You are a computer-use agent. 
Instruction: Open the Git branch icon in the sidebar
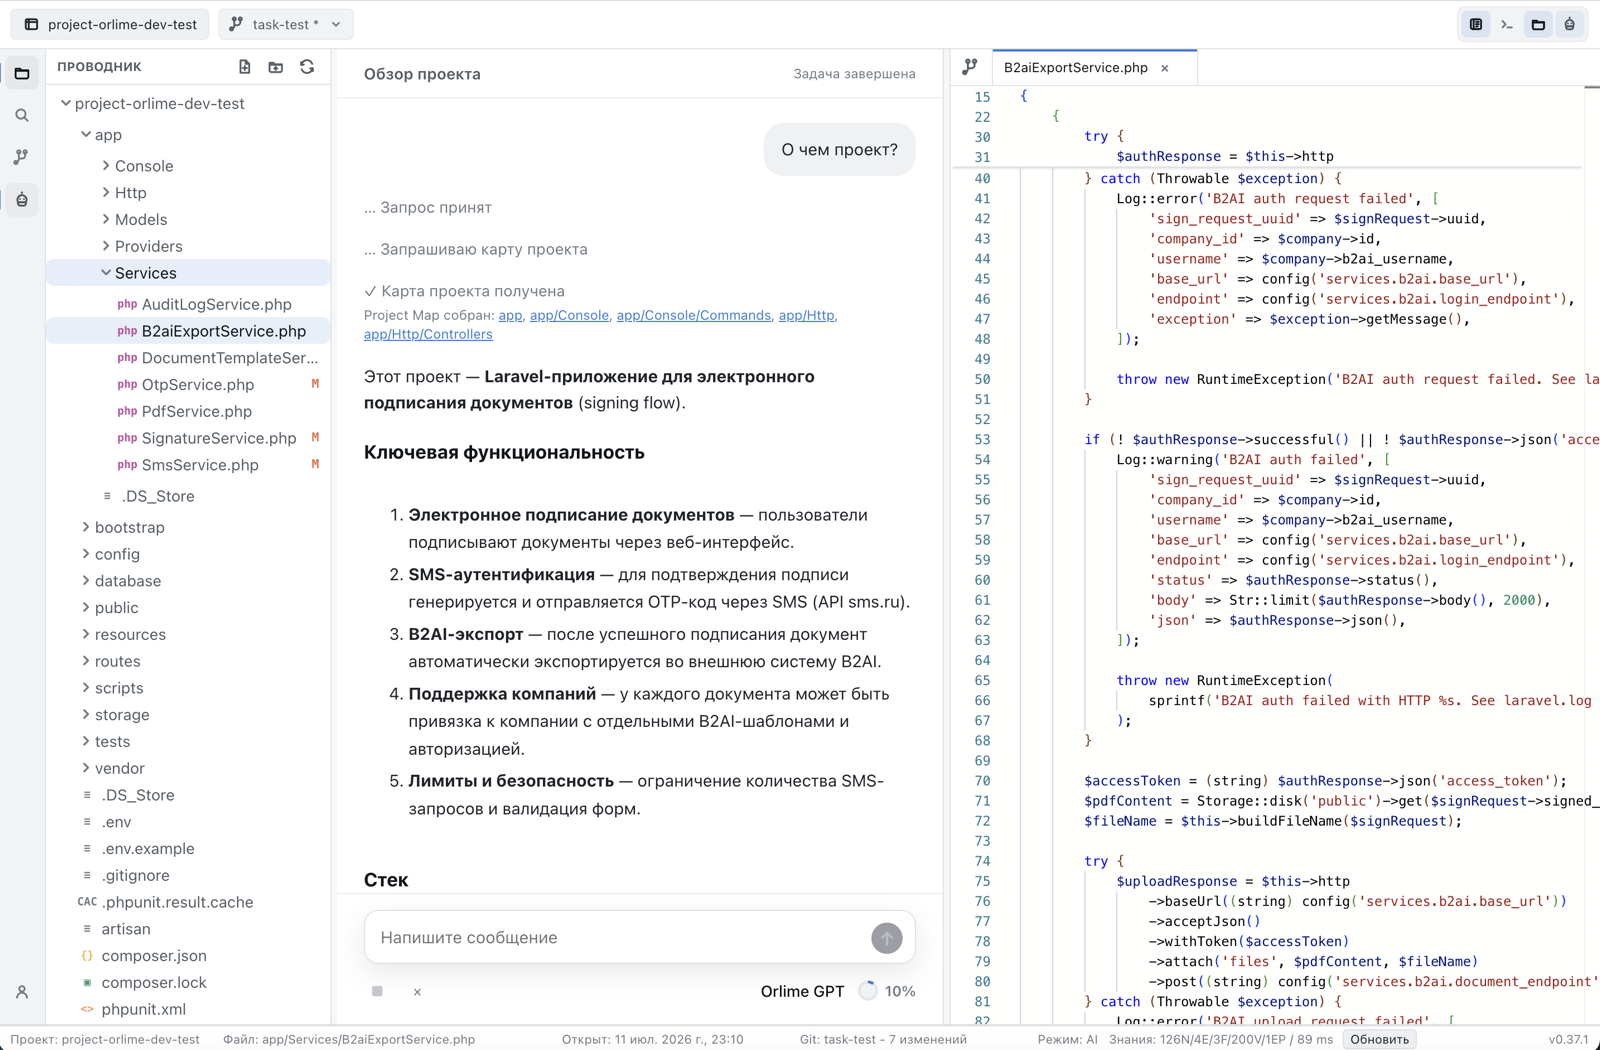22,157
